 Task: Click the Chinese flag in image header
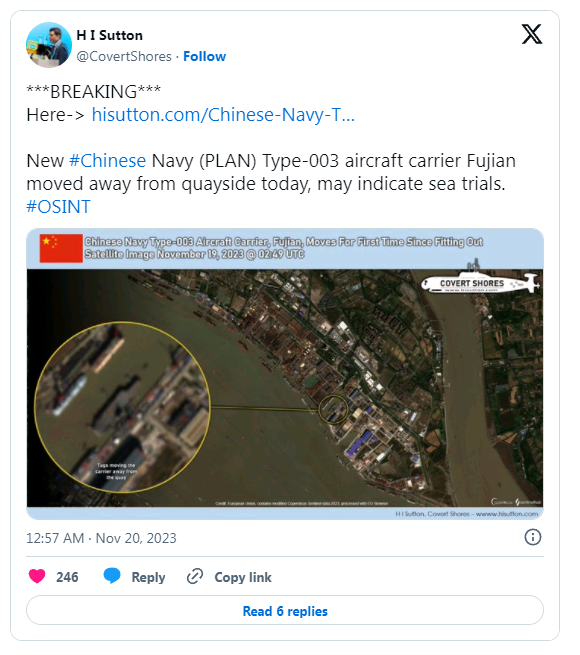point(61,248)
